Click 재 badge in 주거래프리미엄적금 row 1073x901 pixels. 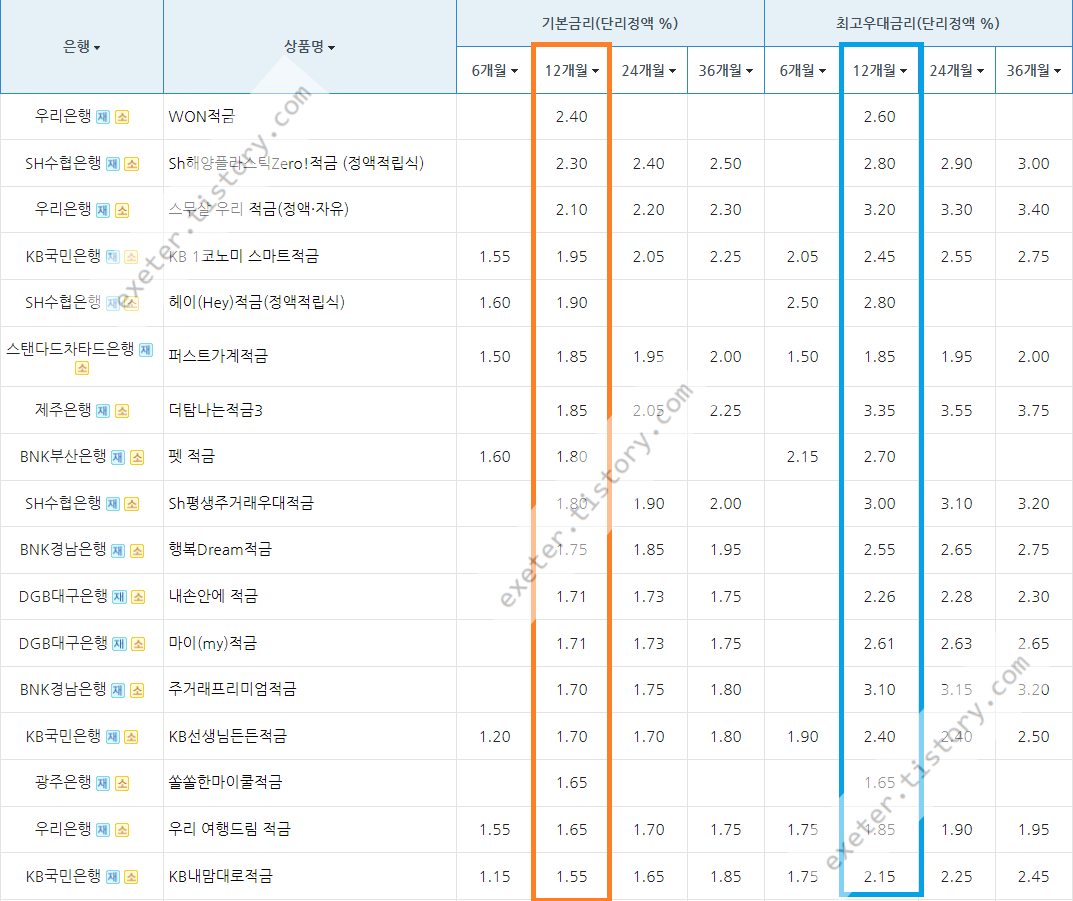(x=118, y=690)
